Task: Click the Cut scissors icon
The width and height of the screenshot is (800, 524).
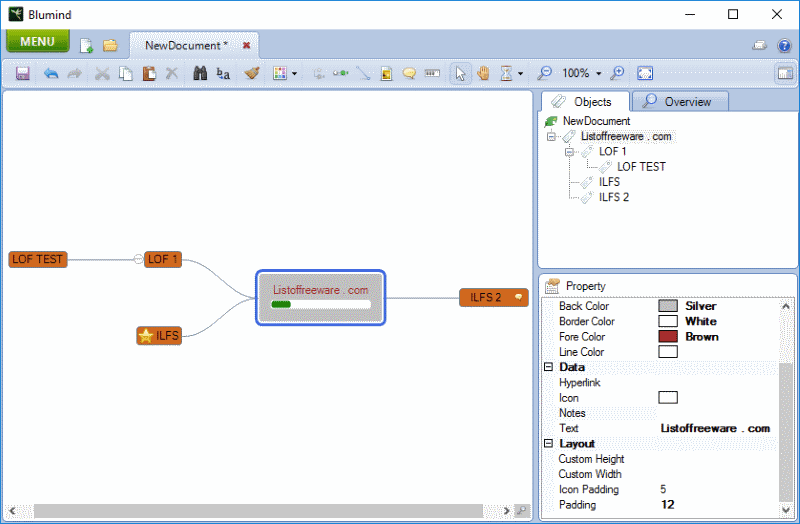Action: (102, 73)
